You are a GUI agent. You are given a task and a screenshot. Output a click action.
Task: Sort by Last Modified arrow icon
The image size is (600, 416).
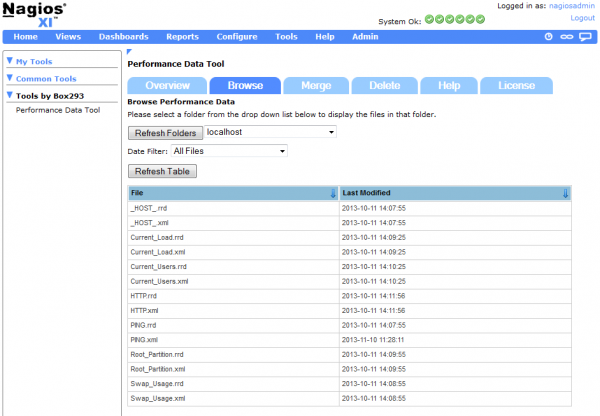click(x=565, y=193)
